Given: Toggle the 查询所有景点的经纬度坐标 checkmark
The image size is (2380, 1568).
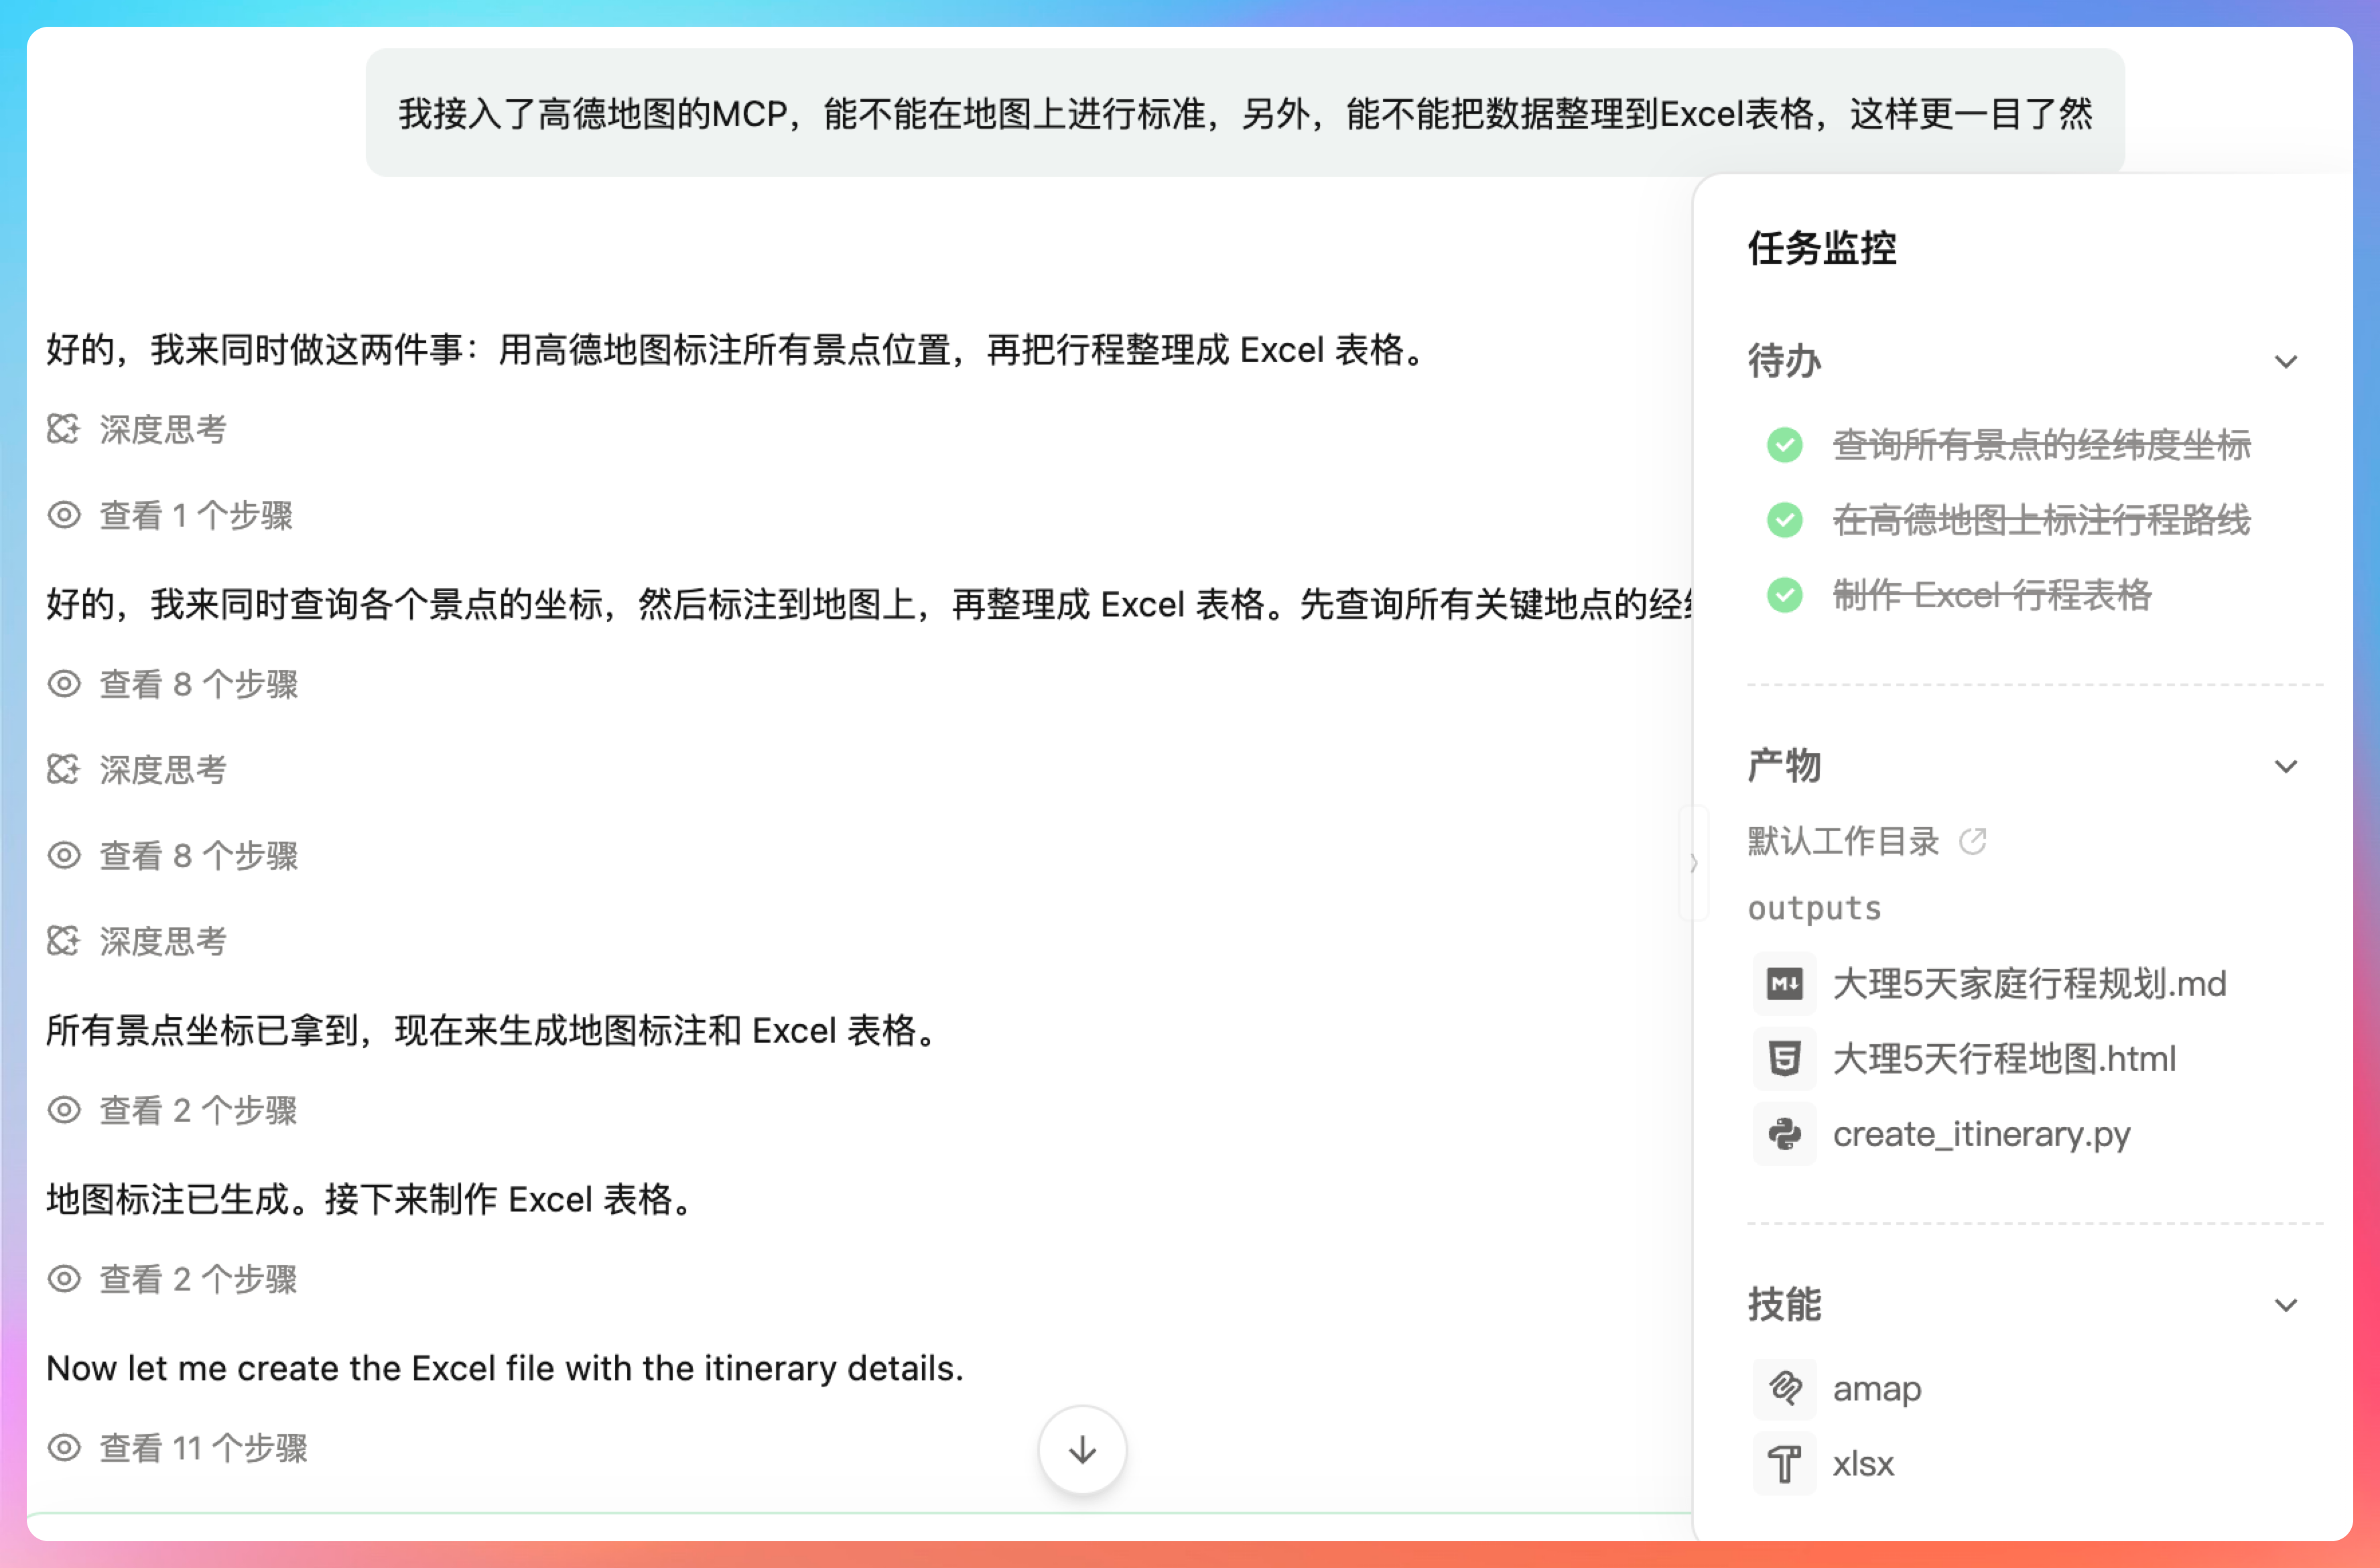Looking at the screenshot, I should (x=1784, y=445).
